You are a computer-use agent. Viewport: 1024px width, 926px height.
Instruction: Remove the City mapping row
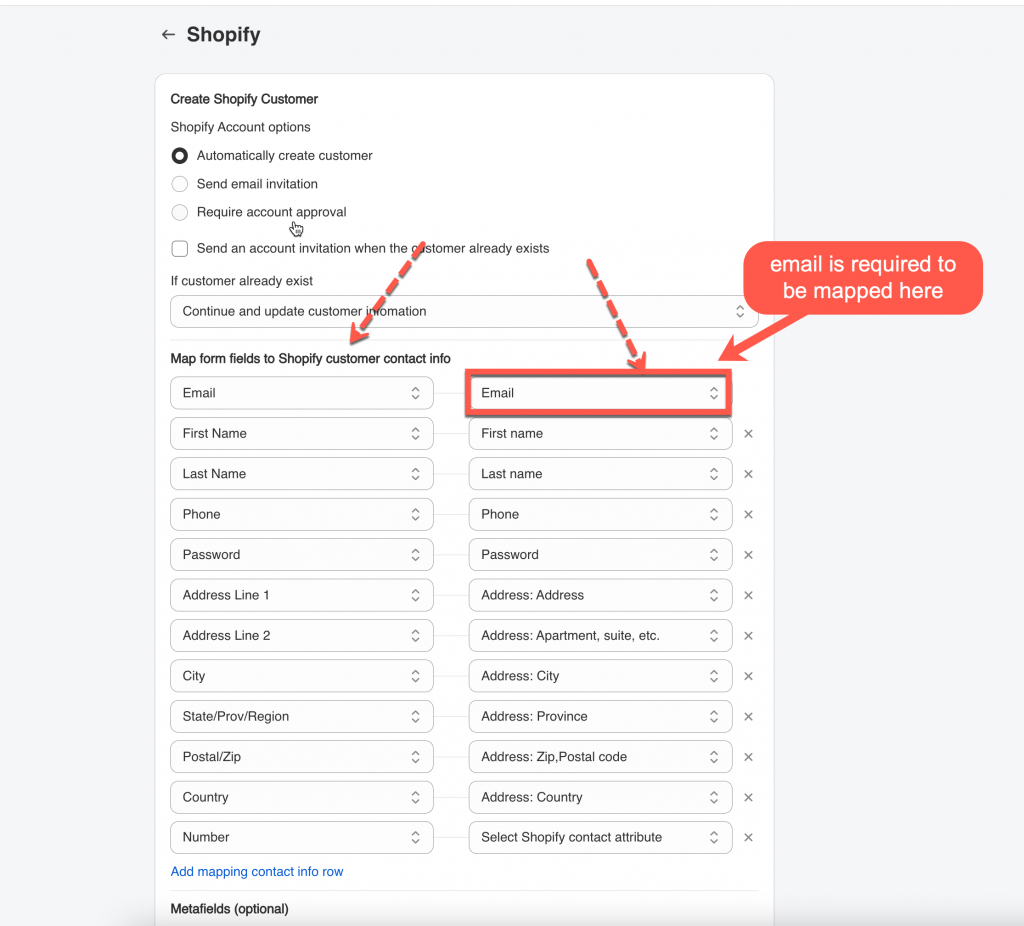click(748, 676)
